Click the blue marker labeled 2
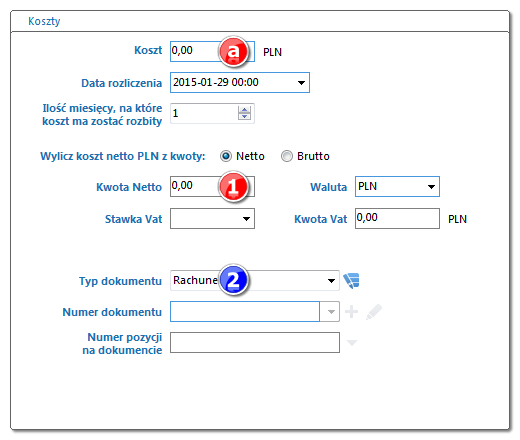 tap(233, 280)
